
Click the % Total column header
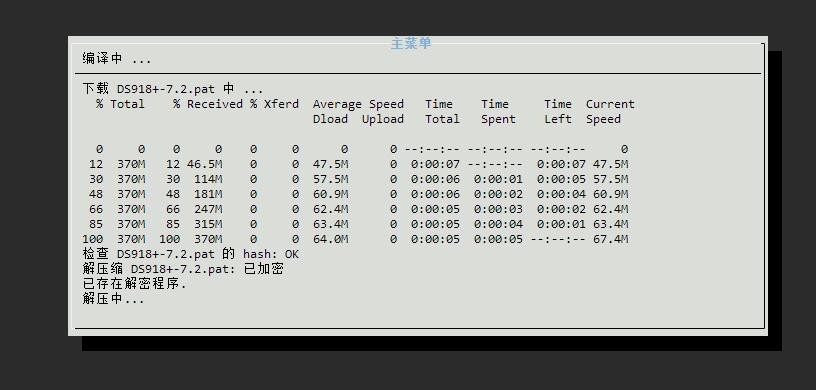point(120,104)
